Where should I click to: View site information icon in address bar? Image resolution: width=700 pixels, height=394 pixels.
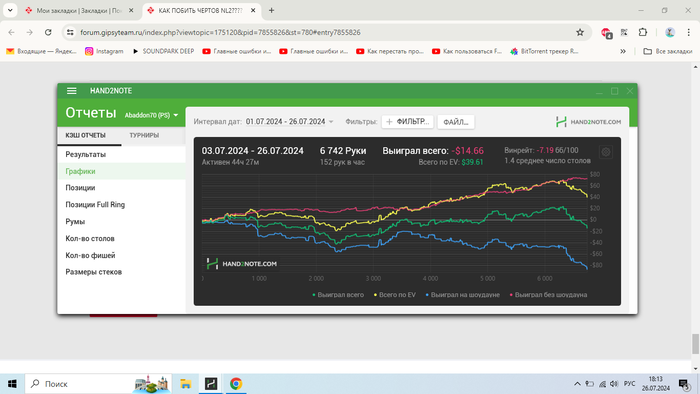pos(70,32)
